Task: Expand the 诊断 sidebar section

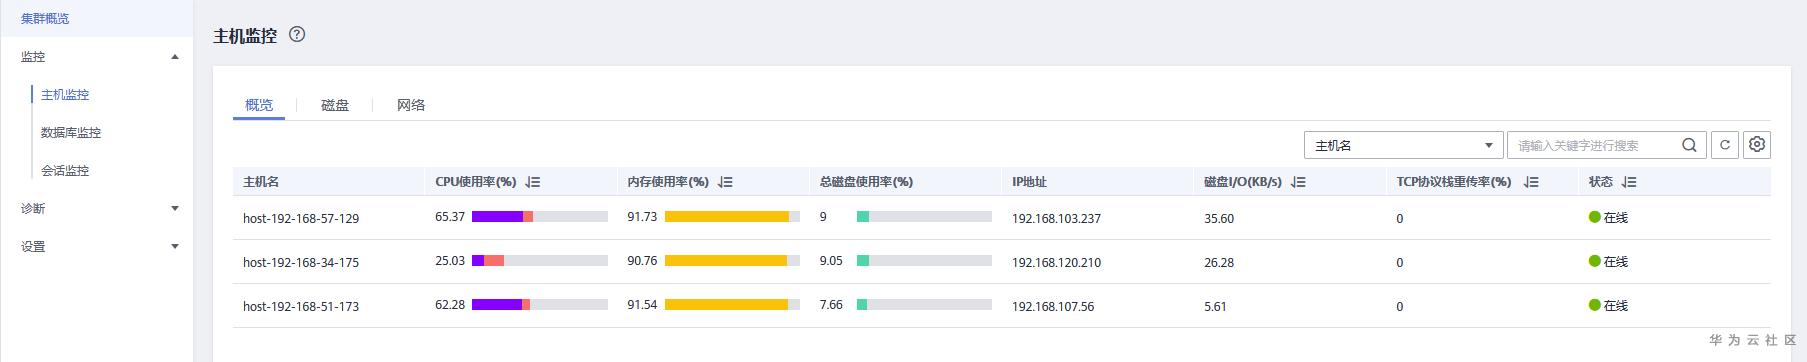Action: (x=175, y=209)
